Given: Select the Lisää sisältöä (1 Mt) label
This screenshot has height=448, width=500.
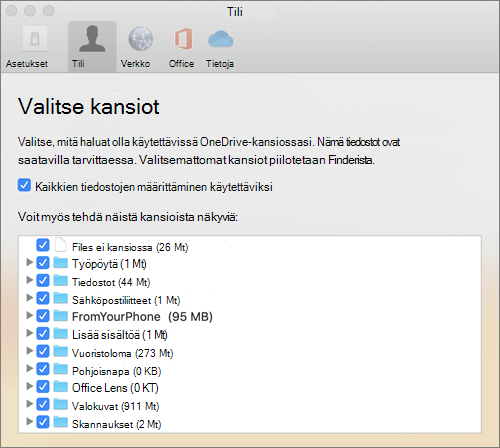Looking at the screenshot, I should click(x=120, y=335).
